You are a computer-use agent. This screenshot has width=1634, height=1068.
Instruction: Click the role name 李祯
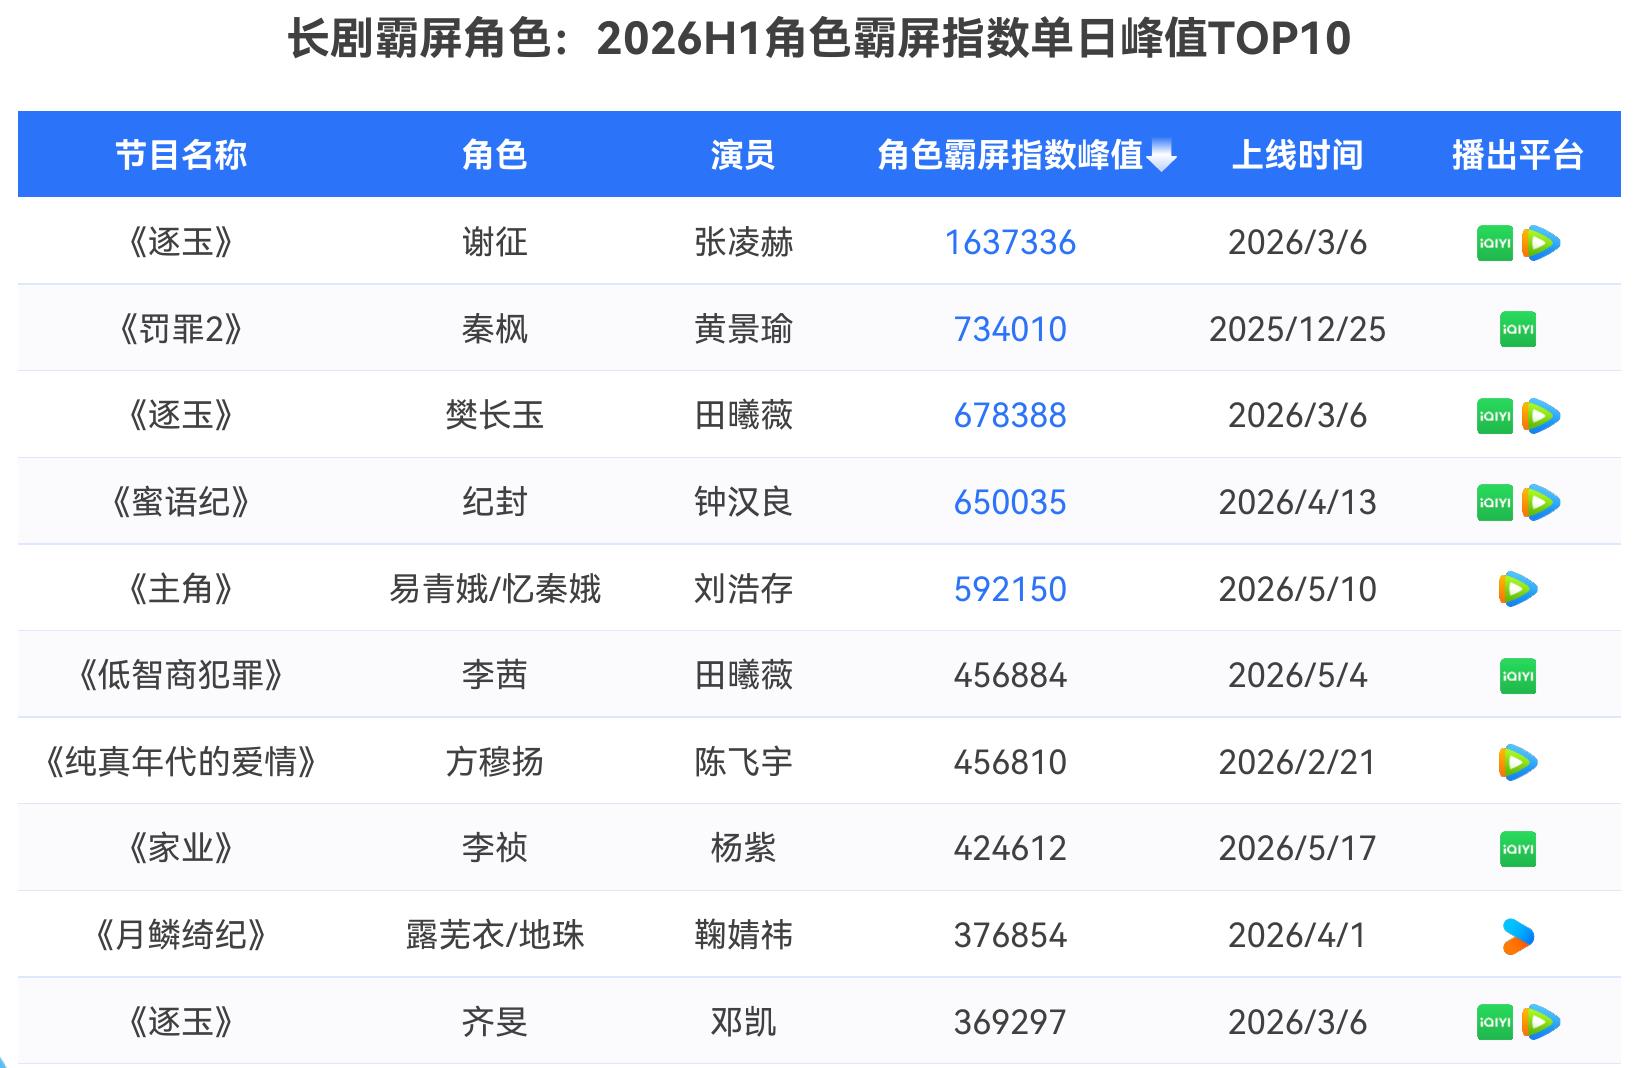pos(494,849)
